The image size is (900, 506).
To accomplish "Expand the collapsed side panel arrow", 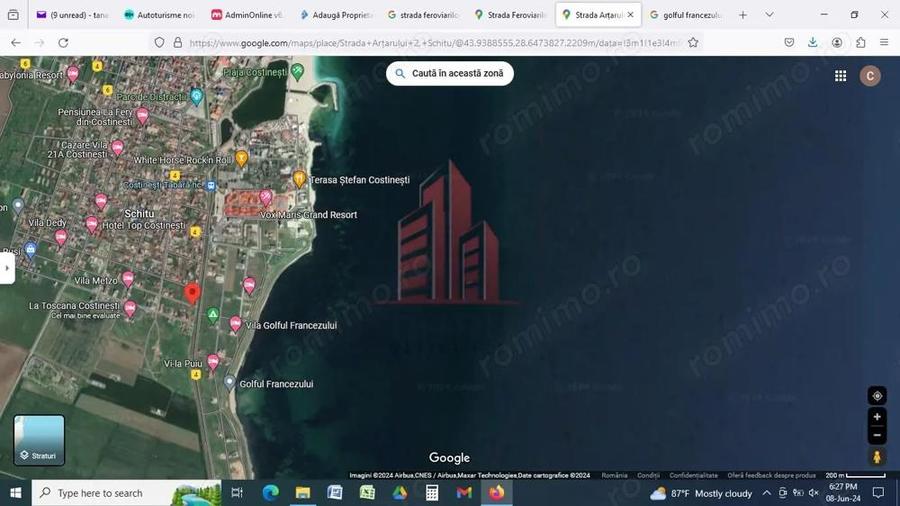I will pos(7,268).
